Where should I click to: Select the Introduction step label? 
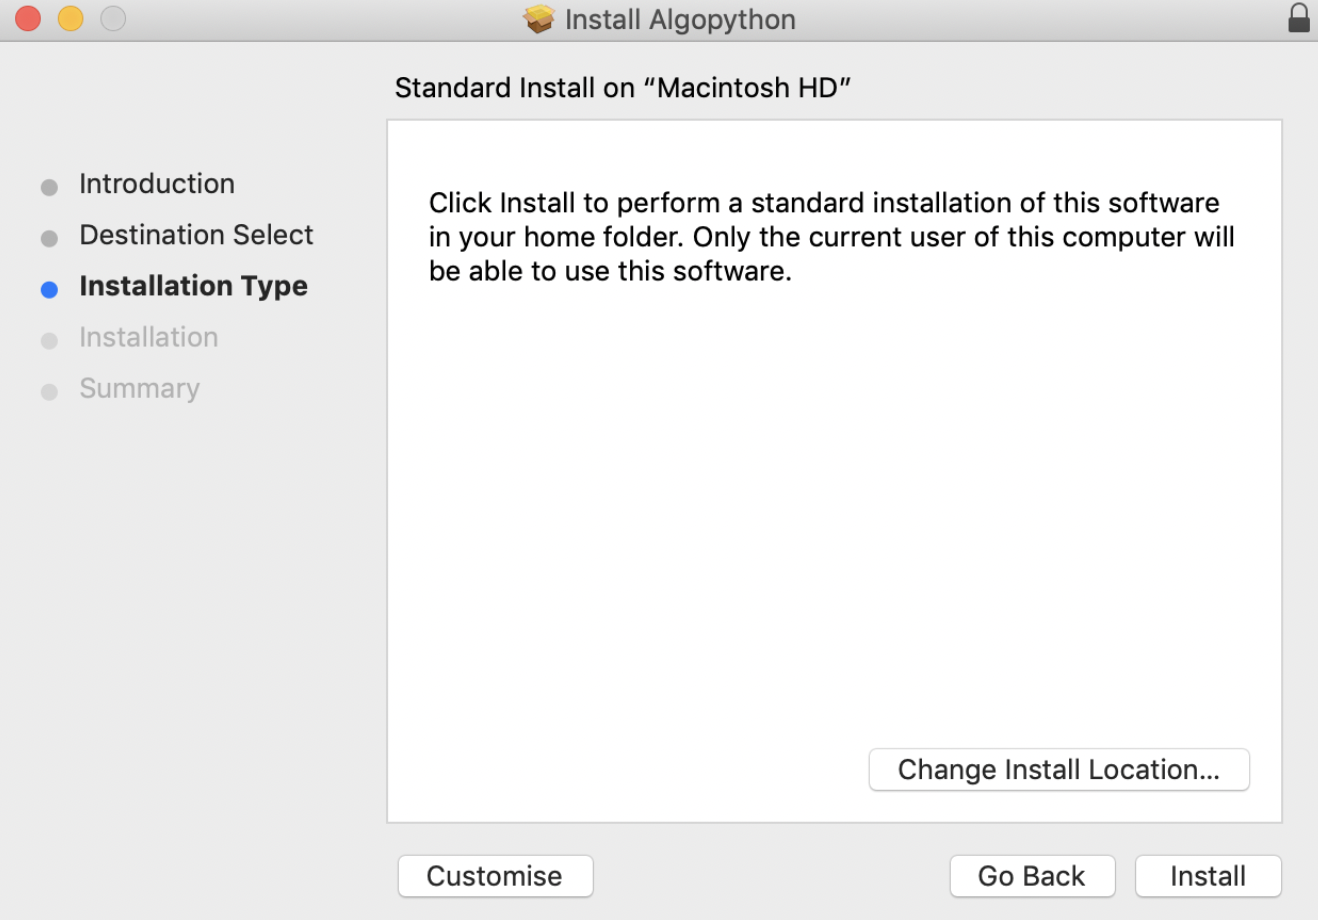(x=157, y=184)
